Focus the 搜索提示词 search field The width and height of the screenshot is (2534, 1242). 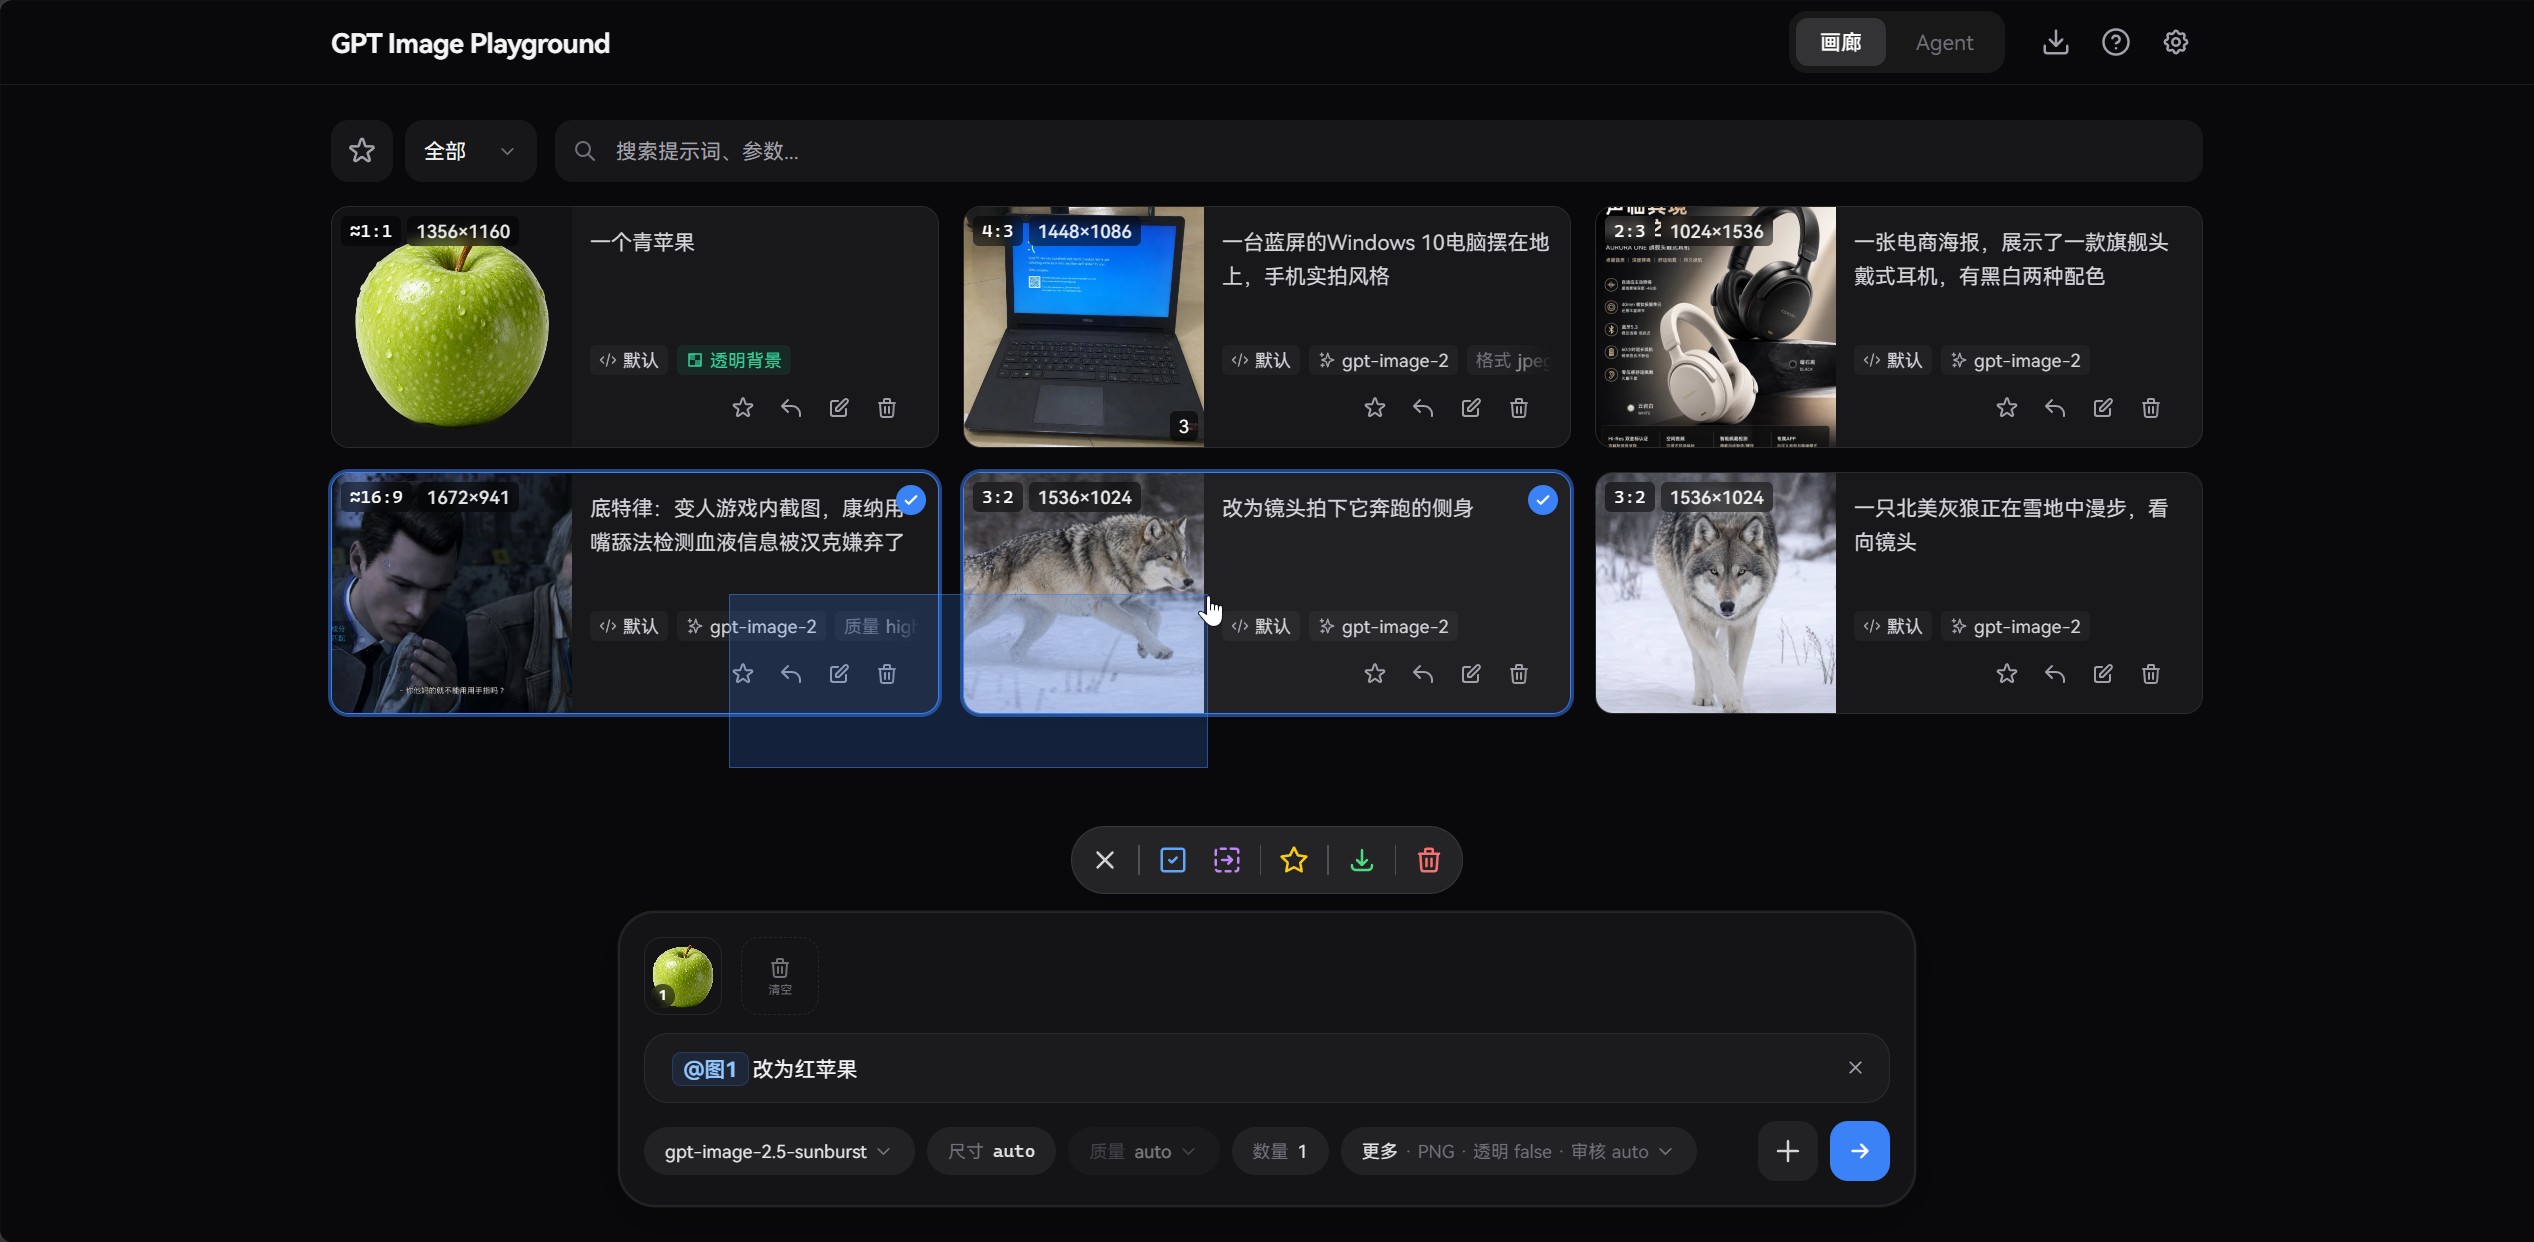click(x=1378, y=151)
